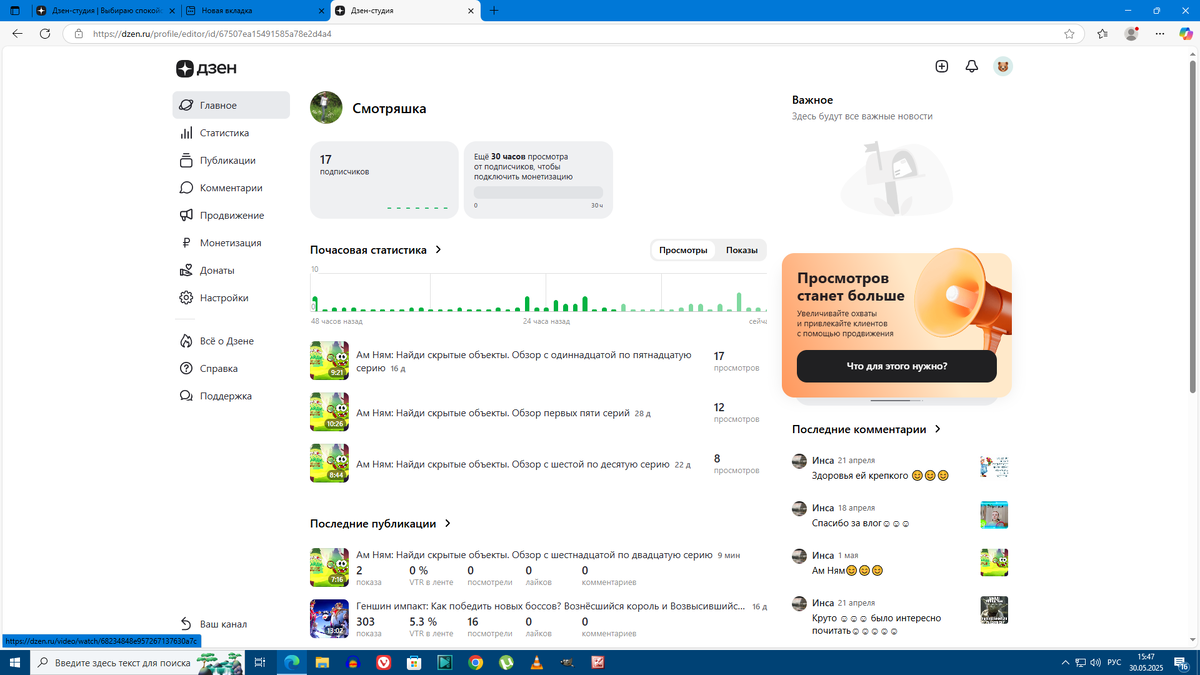Click the Ваш канал arrow icon
The height and width of the screenshot is (675, 1200).
pyautogui.click(x=186, y=624)
